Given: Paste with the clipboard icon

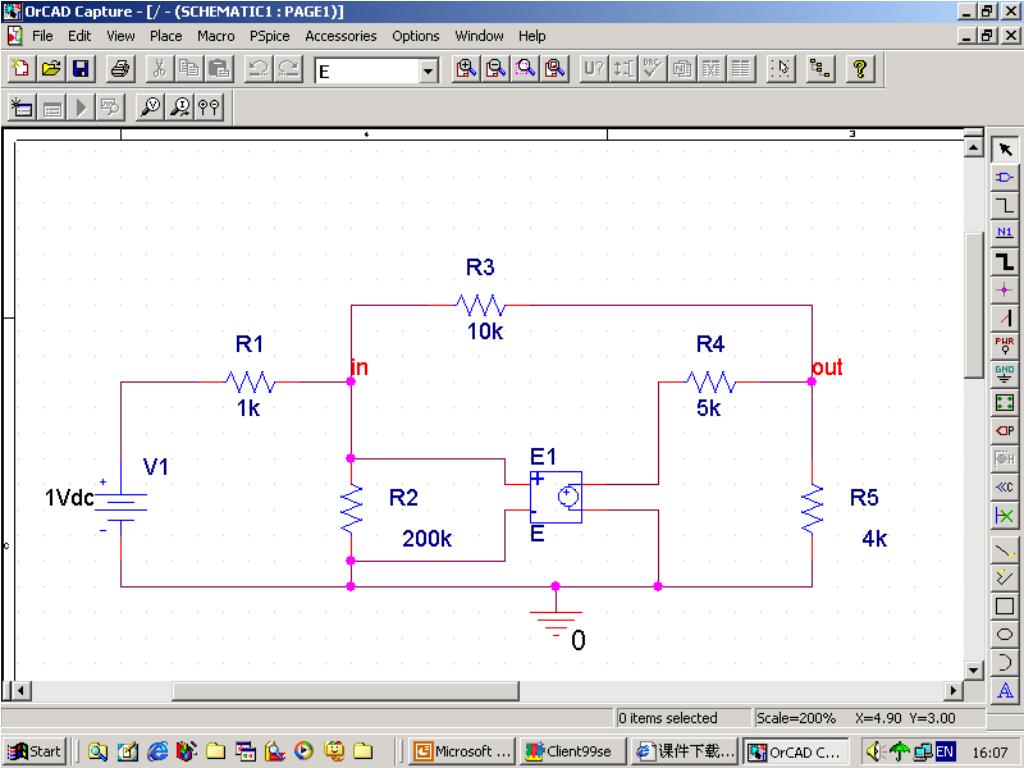Looking at the screenshot, I should pos(219,69).
